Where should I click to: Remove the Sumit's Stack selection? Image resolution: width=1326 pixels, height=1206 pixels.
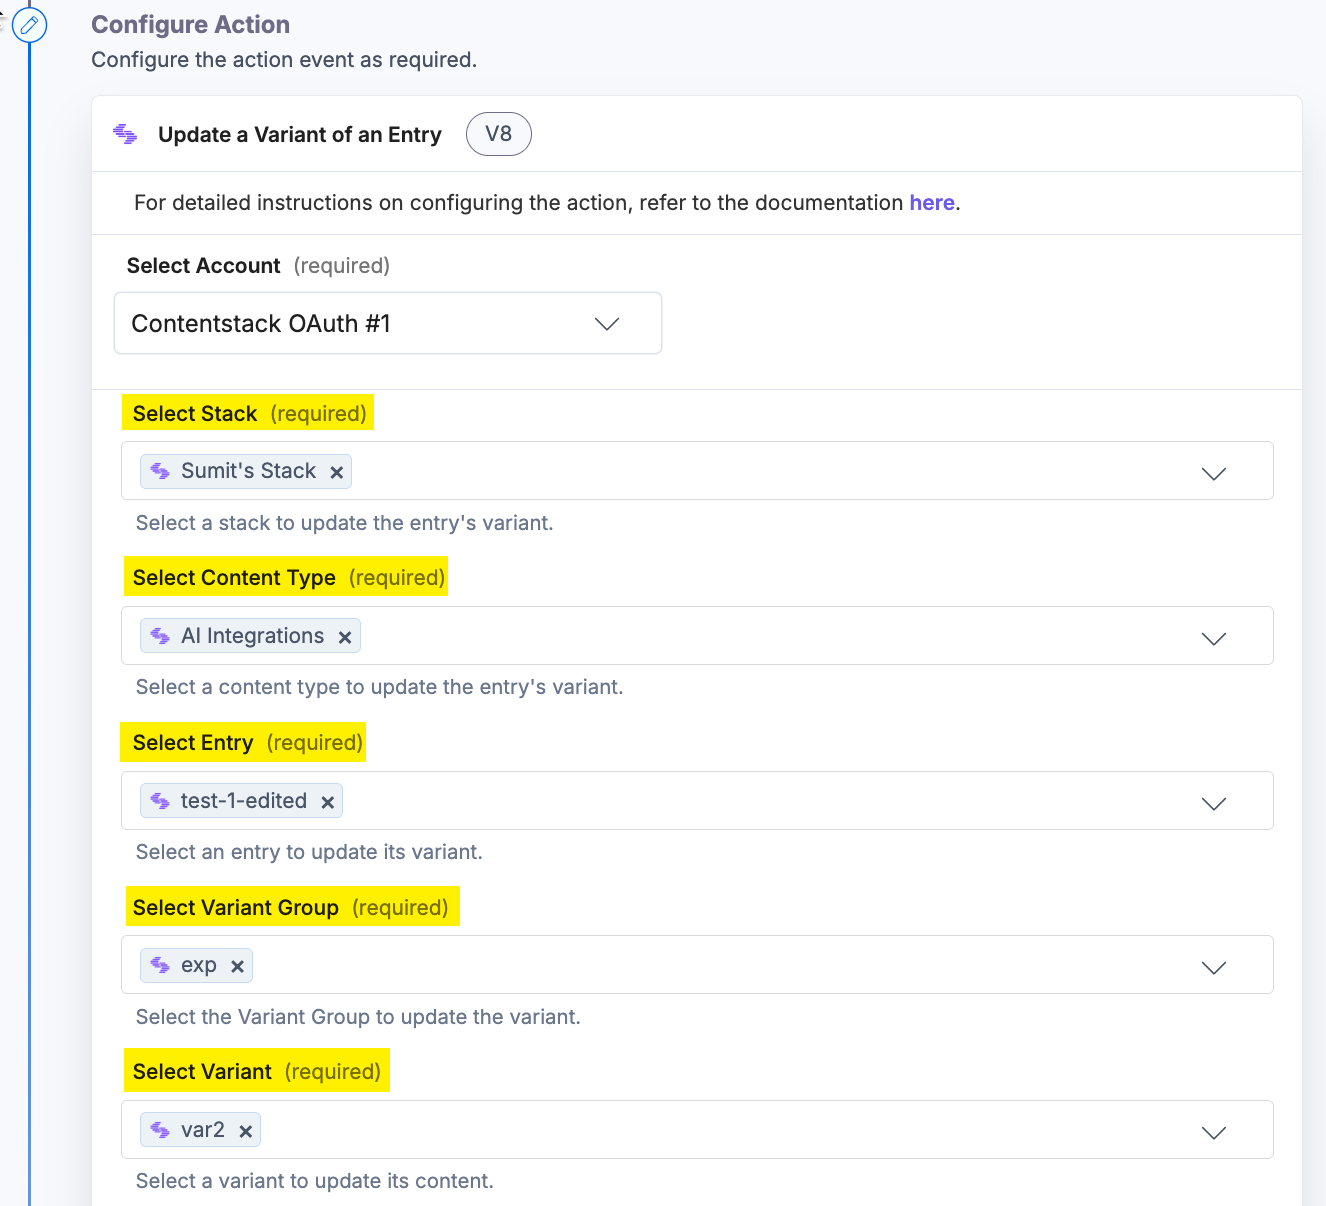point(337,472)
